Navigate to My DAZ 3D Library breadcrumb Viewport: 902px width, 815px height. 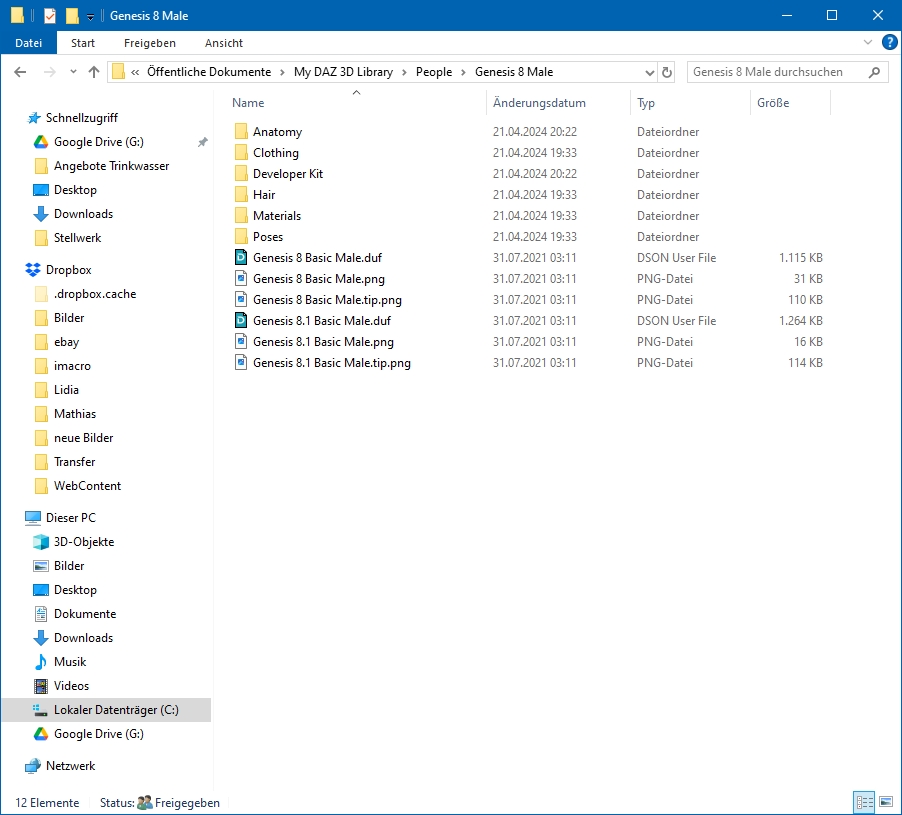pos(343,72)
